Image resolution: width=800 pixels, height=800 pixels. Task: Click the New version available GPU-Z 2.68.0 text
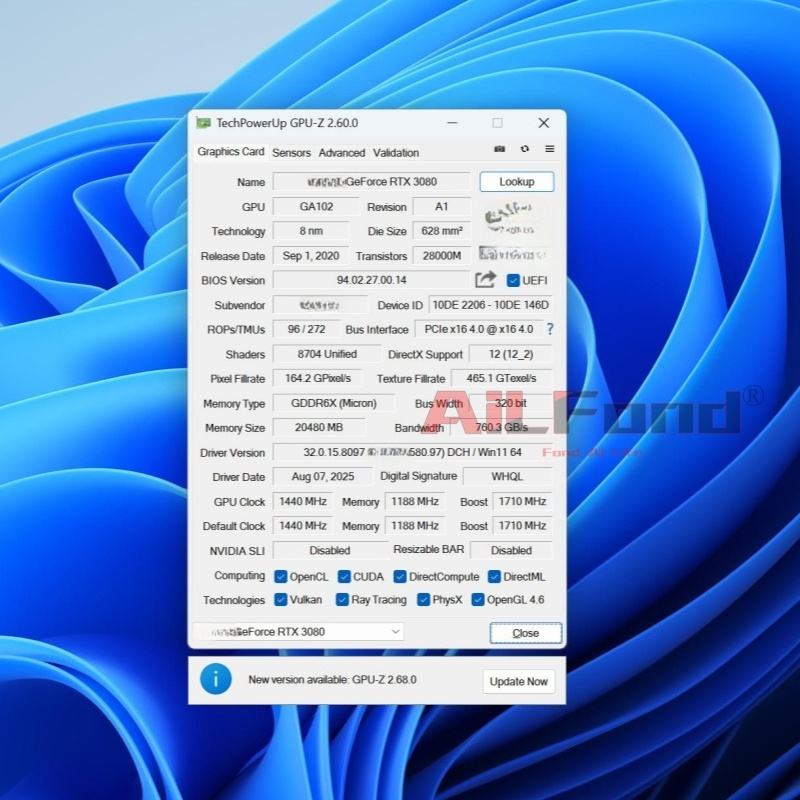click(x=332, y=680)
